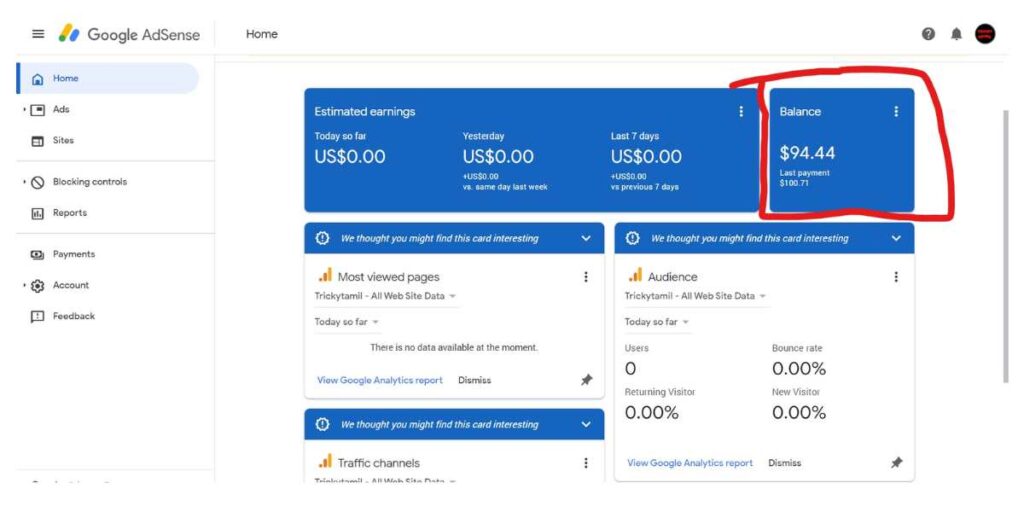The image size is (1024, 512).
Task: Open Audience card options menu
Action: click(896, 277)
